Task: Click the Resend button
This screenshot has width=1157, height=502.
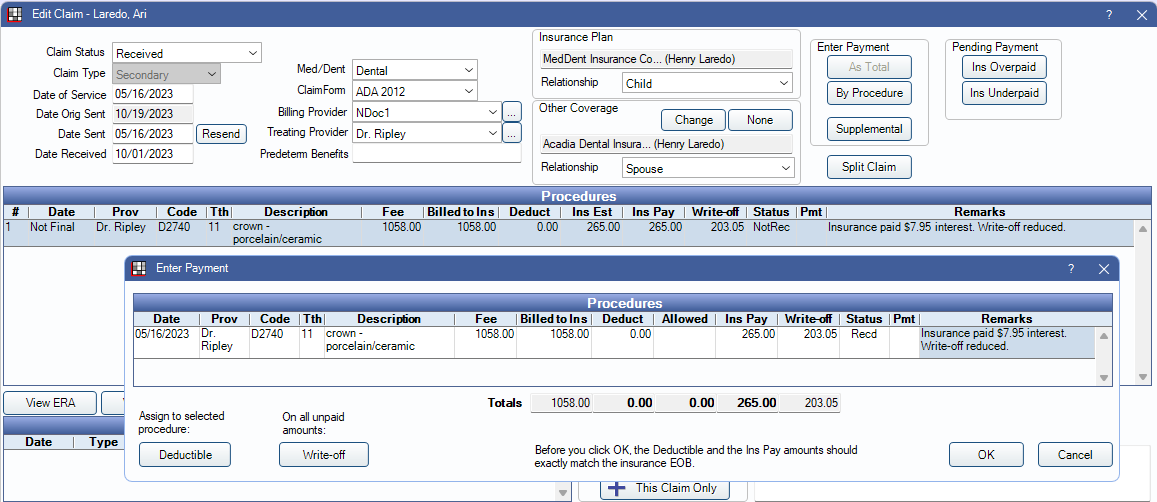Action: (221, 134)
